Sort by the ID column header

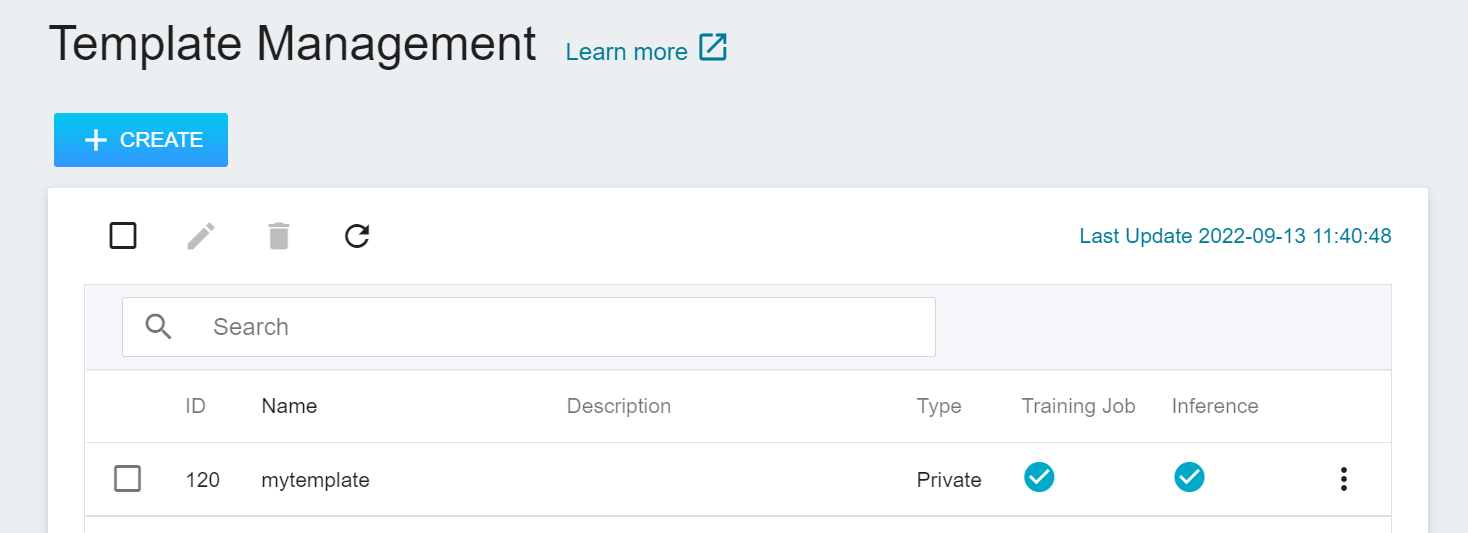tap(195, 406)
